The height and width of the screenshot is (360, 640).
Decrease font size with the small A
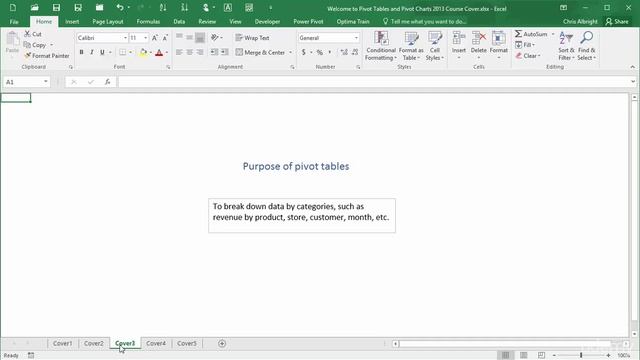pyautogui.click(x=165, y=38)
